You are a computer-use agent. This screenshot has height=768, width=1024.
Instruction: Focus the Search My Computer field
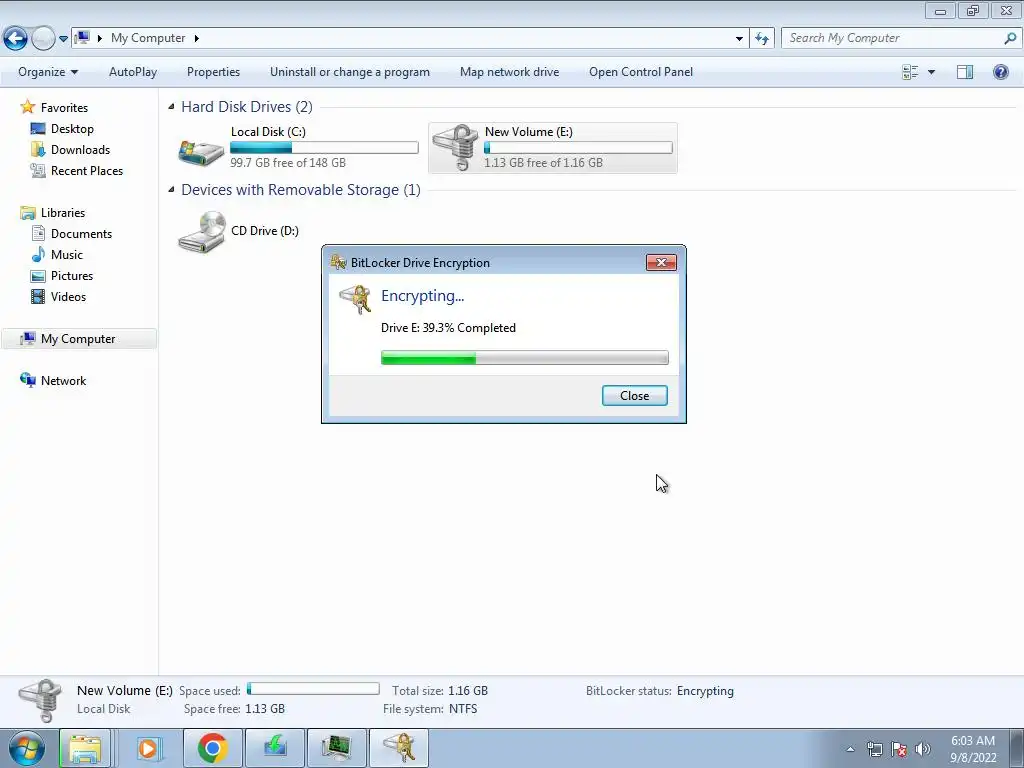(892, 38)
